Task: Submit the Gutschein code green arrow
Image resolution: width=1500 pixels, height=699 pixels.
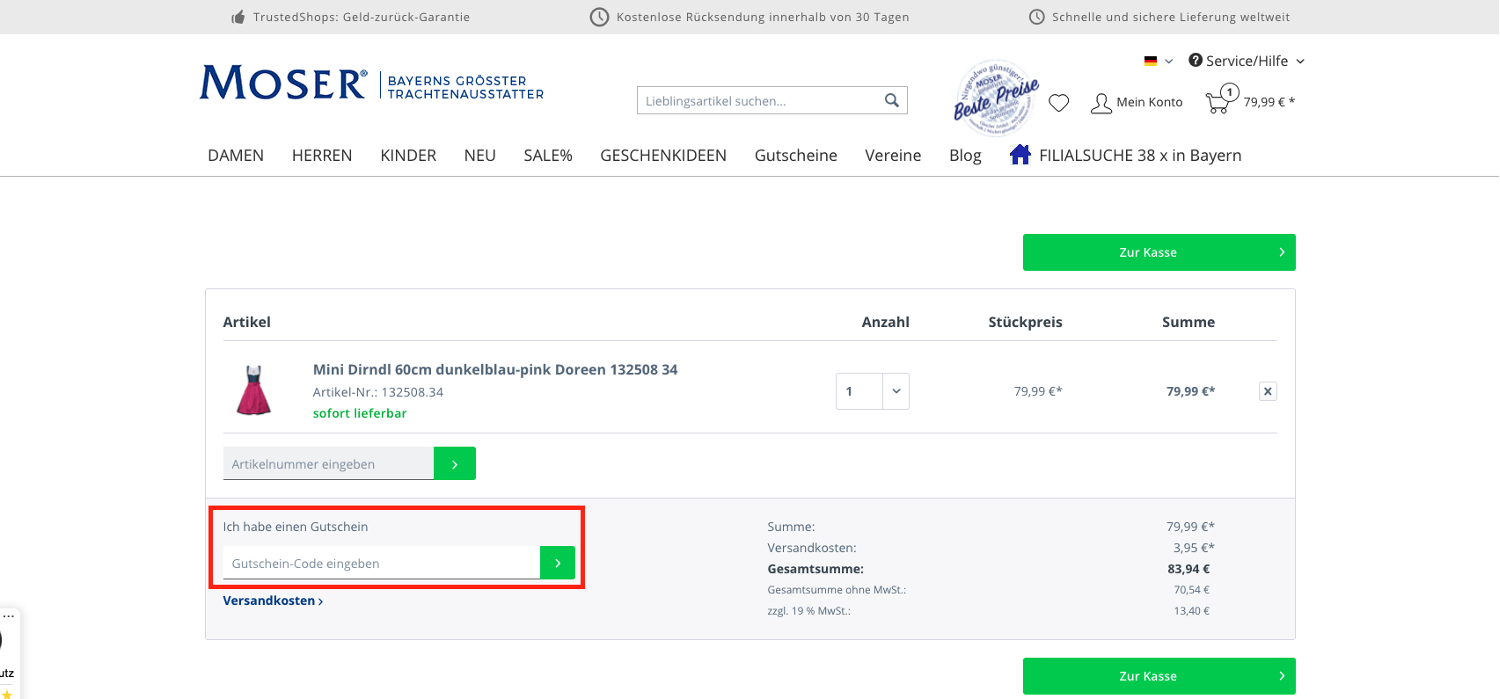Action: click(x=558, y=563)
